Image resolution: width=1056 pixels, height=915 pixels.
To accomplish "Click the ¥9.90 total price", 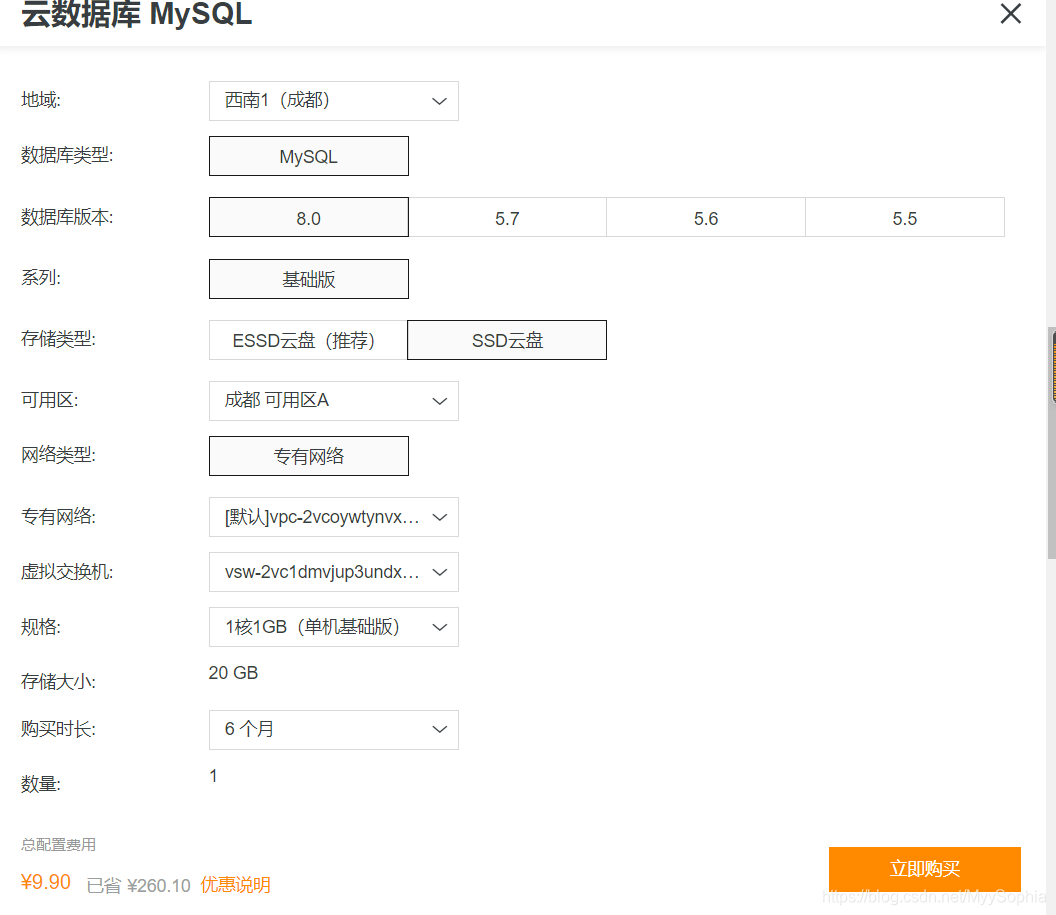I will [46, 882].
